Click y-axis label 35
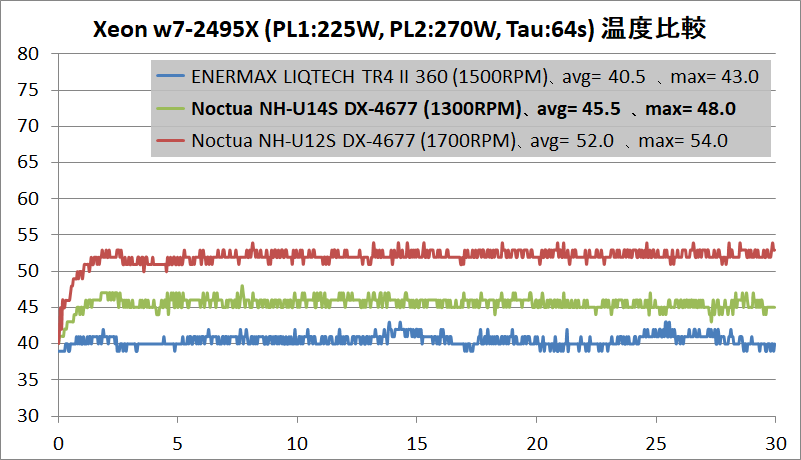 click(x=28, y=380)
